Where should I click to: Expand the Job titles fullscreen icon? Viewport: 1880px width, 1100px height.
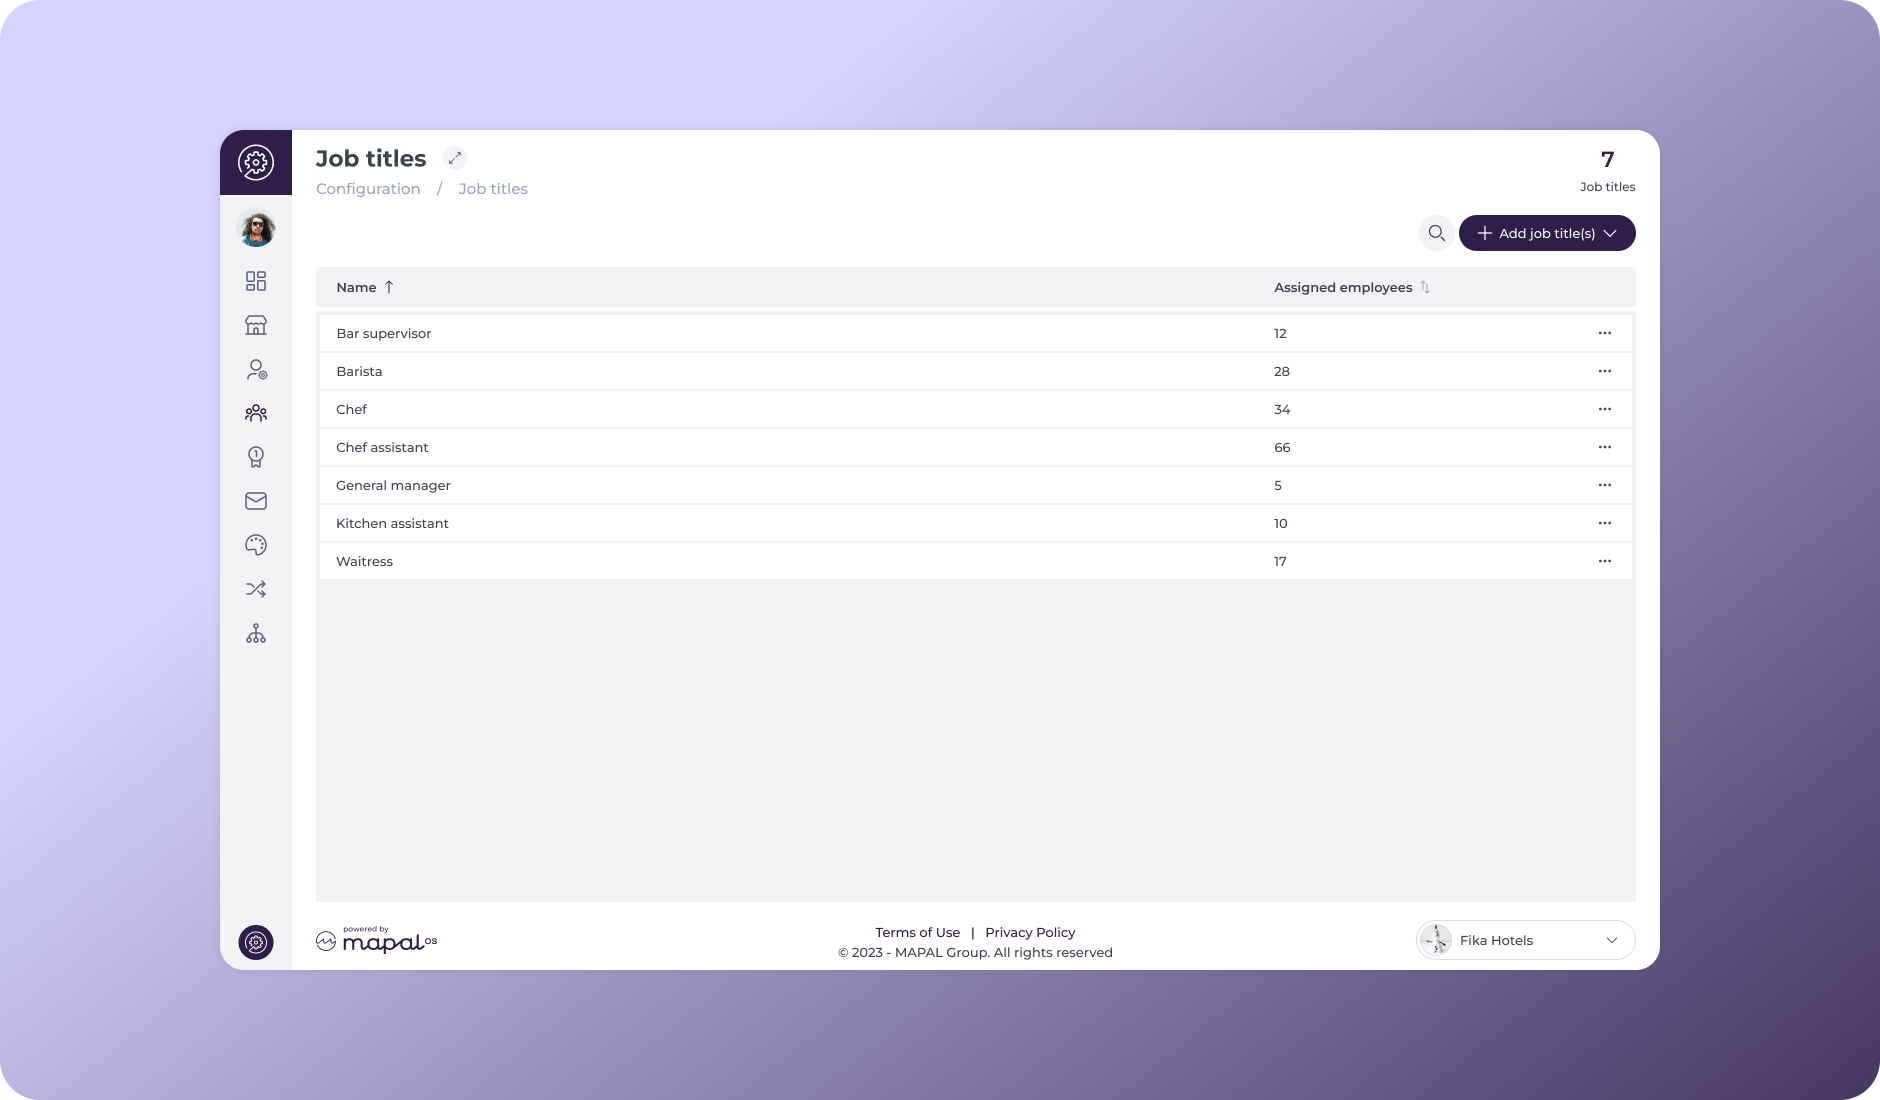click(455, 158)
